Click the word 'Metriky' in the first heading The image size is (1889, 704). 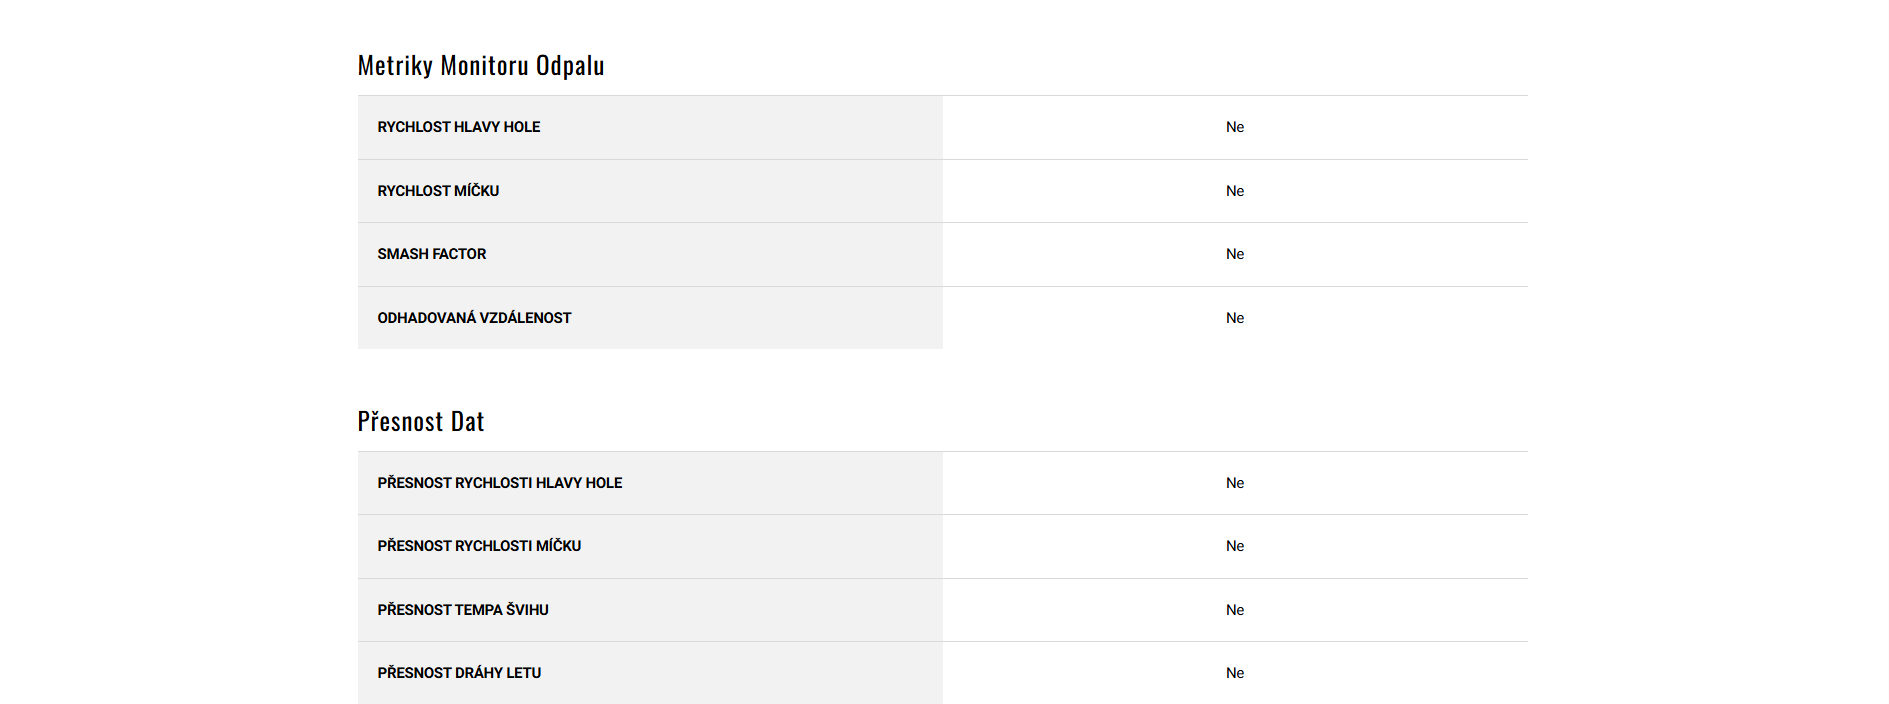click(x=395, y=66)
